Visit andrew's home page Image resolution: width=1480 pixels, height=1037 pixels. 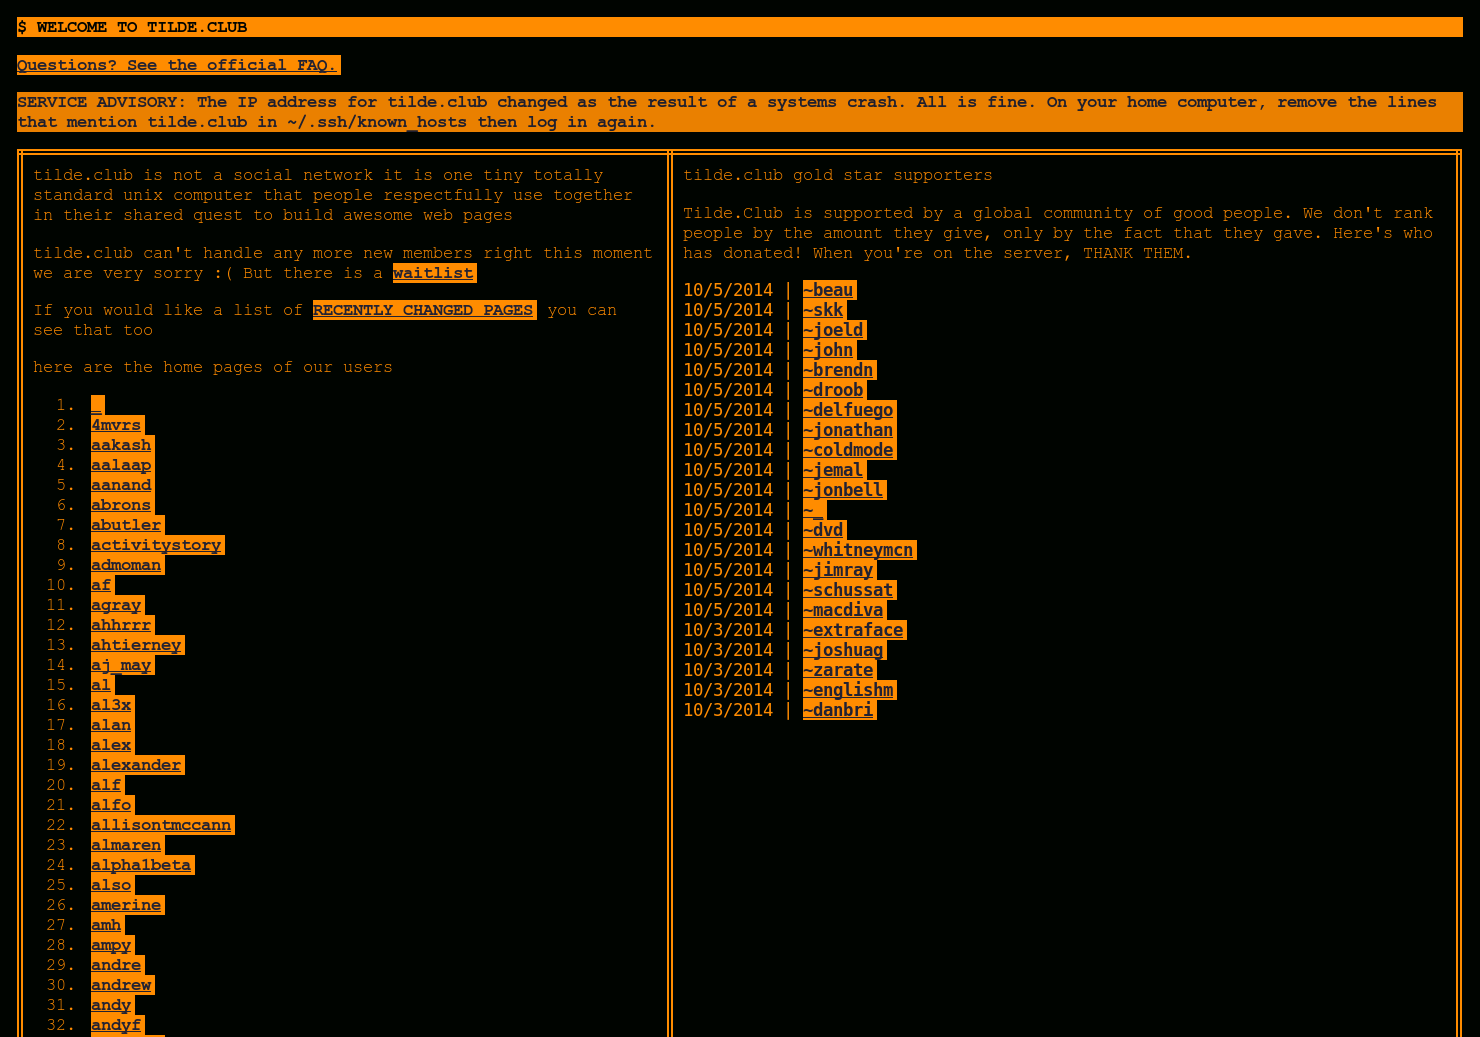tap(121, 985)
